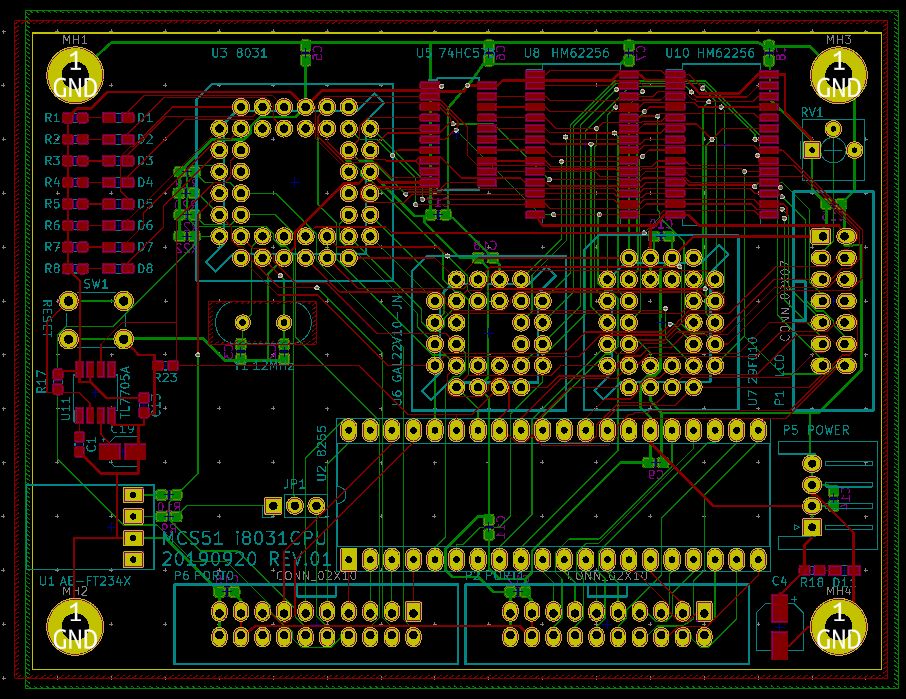Select the MH4 GND mounting hole
This screenshot has height=699, width=906.
[x=838, y=626]
